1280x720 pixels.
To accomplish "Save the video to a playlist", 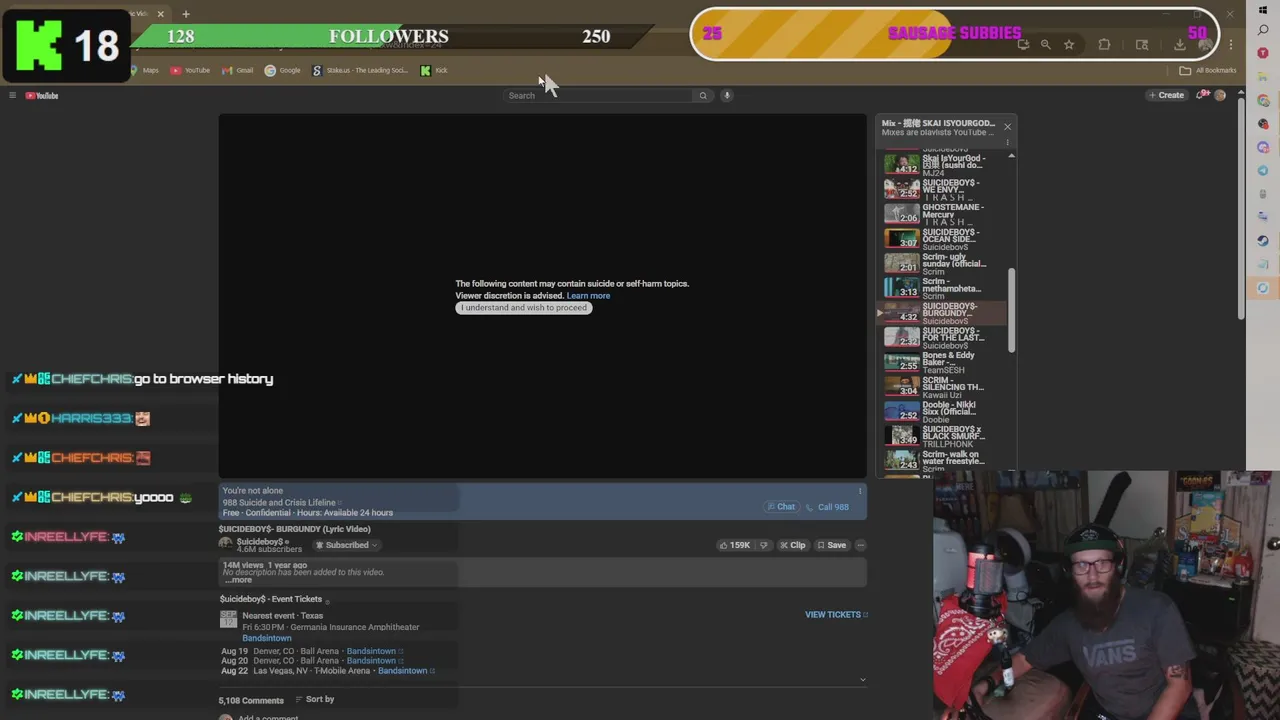I will [x=831, y=545].
